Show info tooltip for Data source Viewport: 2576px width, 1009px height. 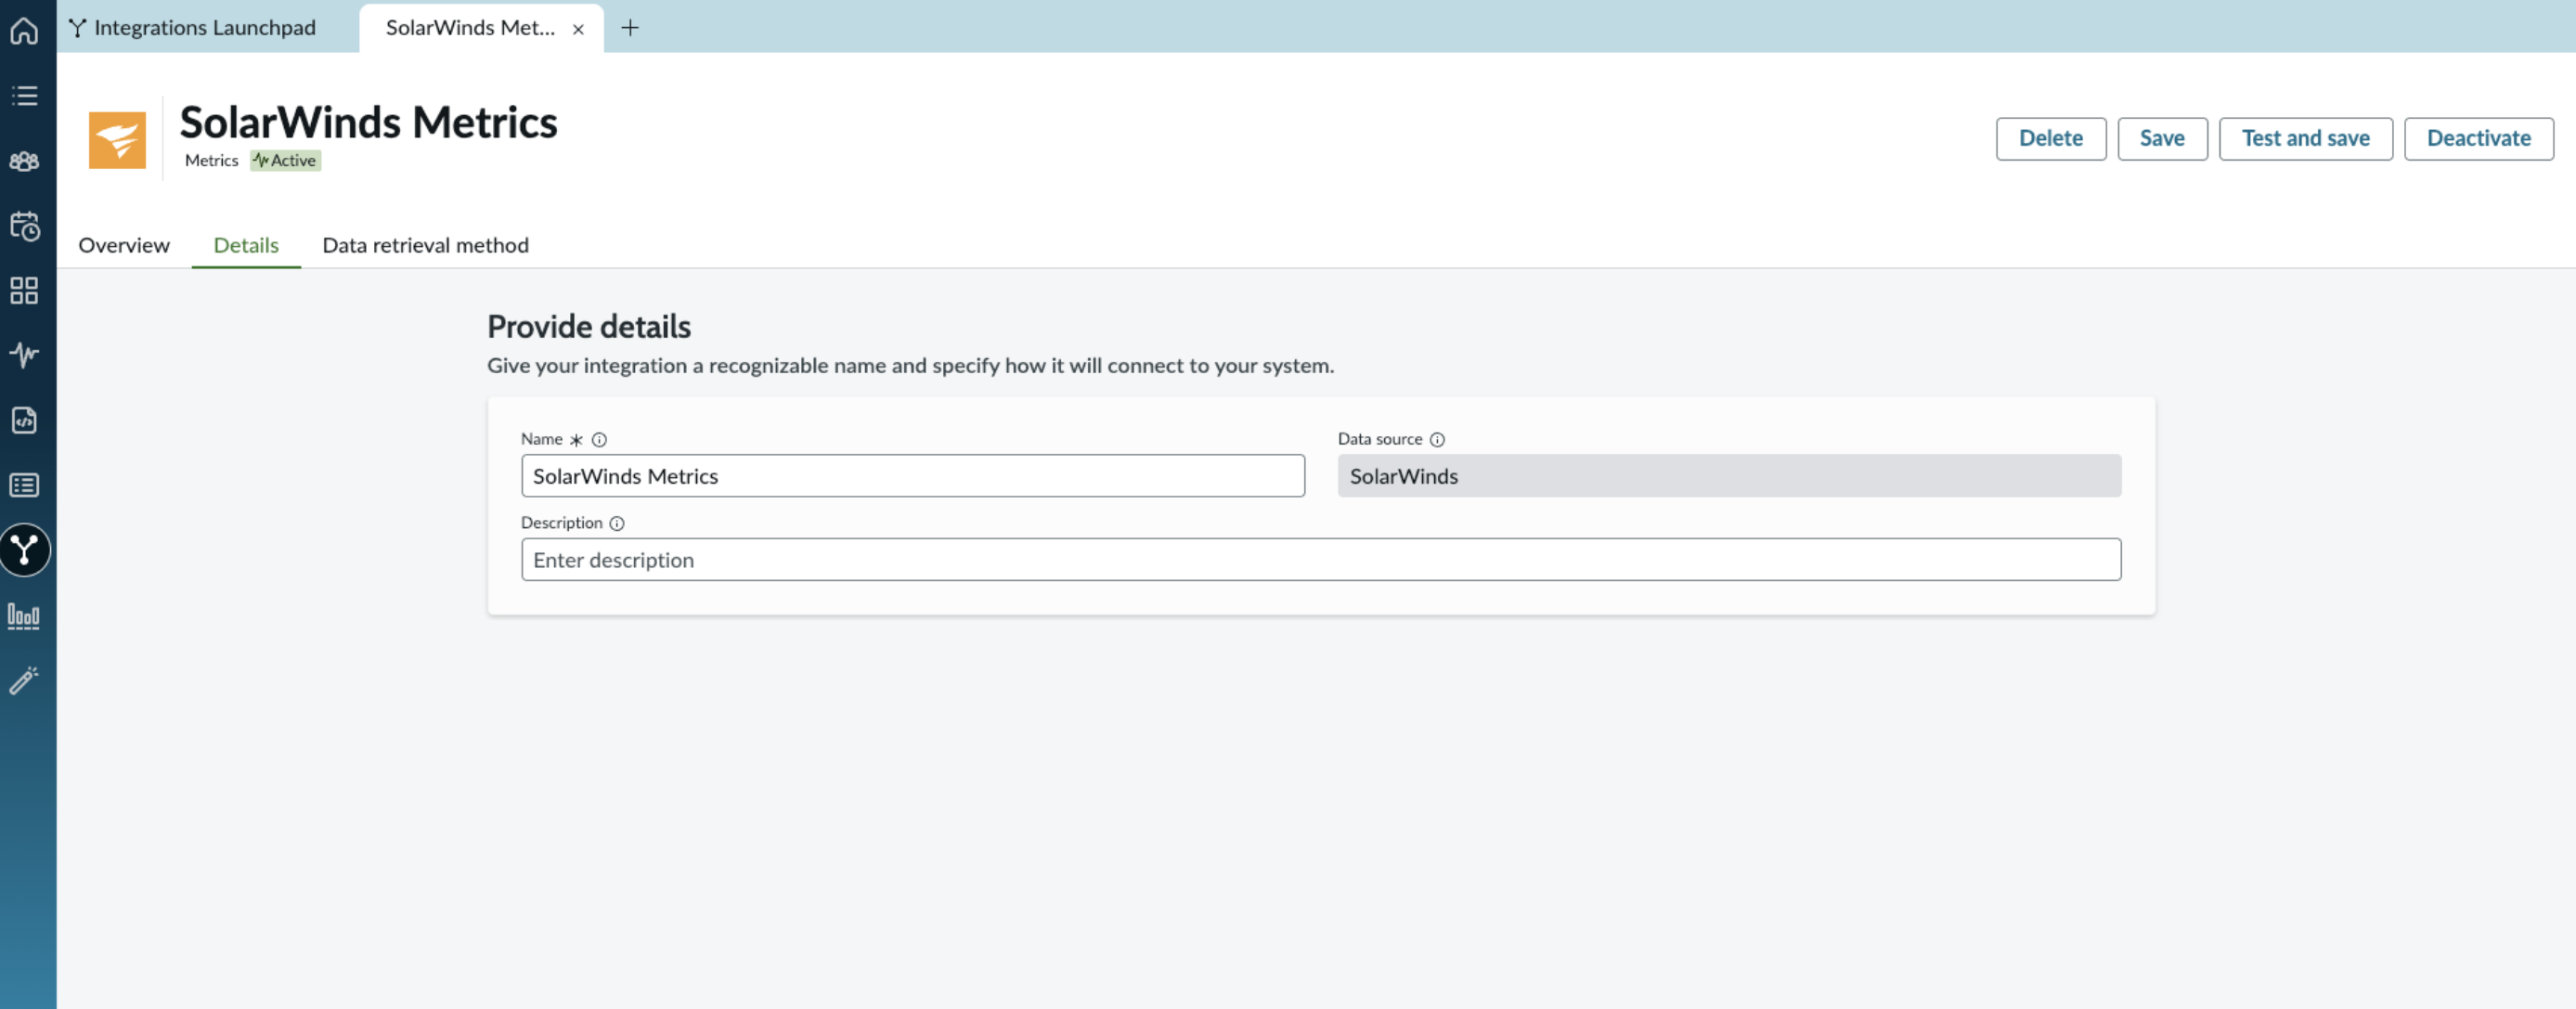[x=1437, y=439]
